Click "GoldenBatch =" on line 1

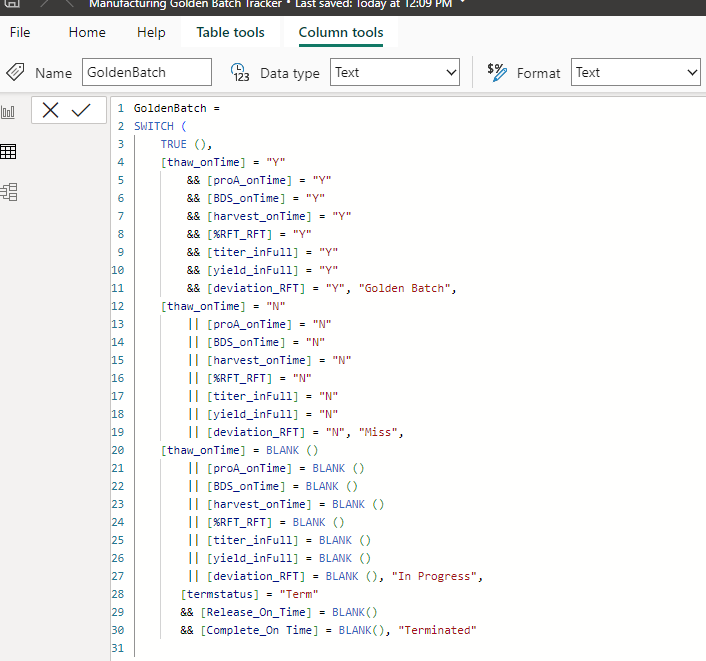[x=176, y=108]
